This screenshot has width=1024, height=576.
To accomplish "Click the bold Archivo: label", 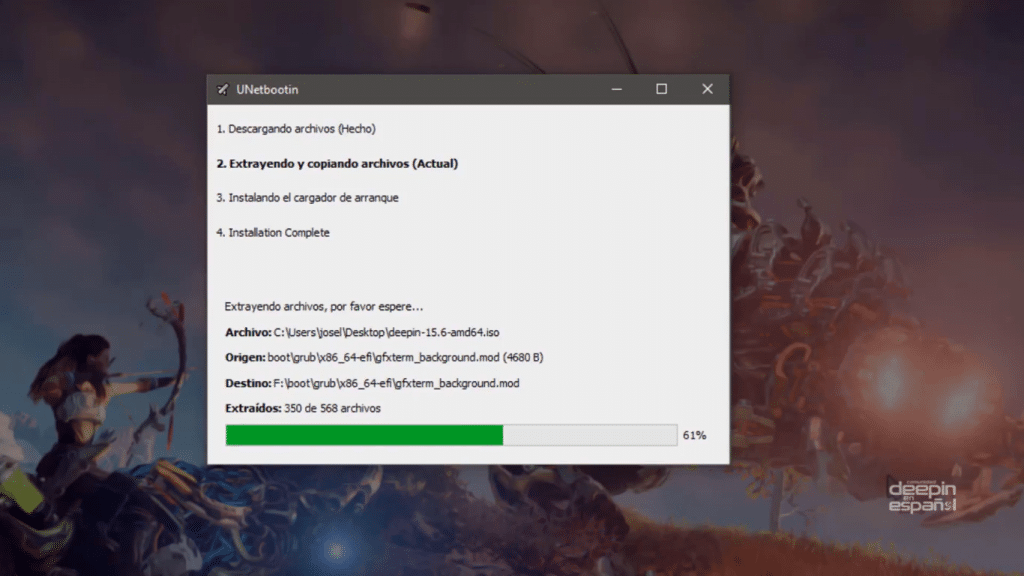I will click(247, 332).
